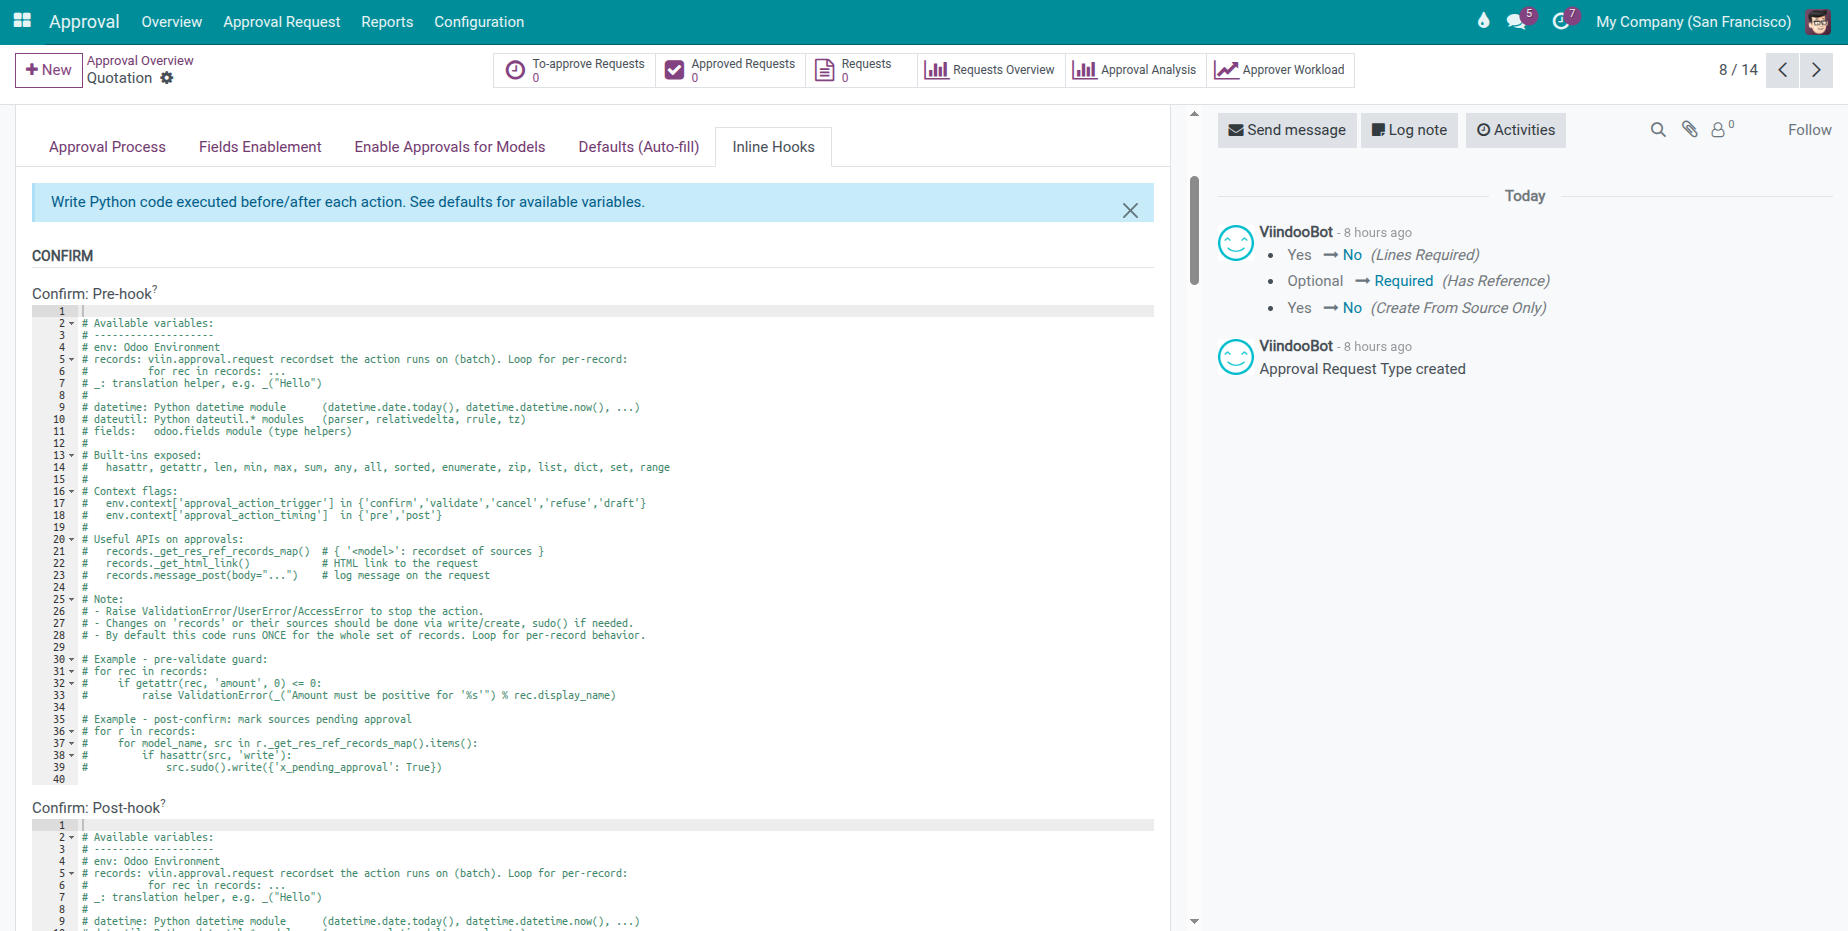Open the apps grid menu

coord(21,21)
